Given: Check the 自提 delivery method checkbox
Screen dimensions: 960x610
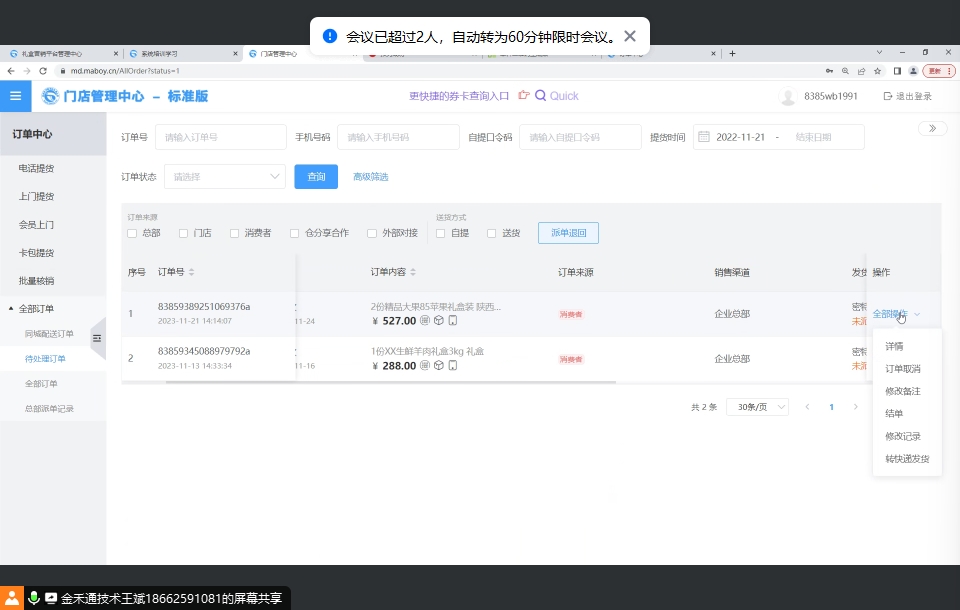Looking at the screenshot, I should [440, 233].
